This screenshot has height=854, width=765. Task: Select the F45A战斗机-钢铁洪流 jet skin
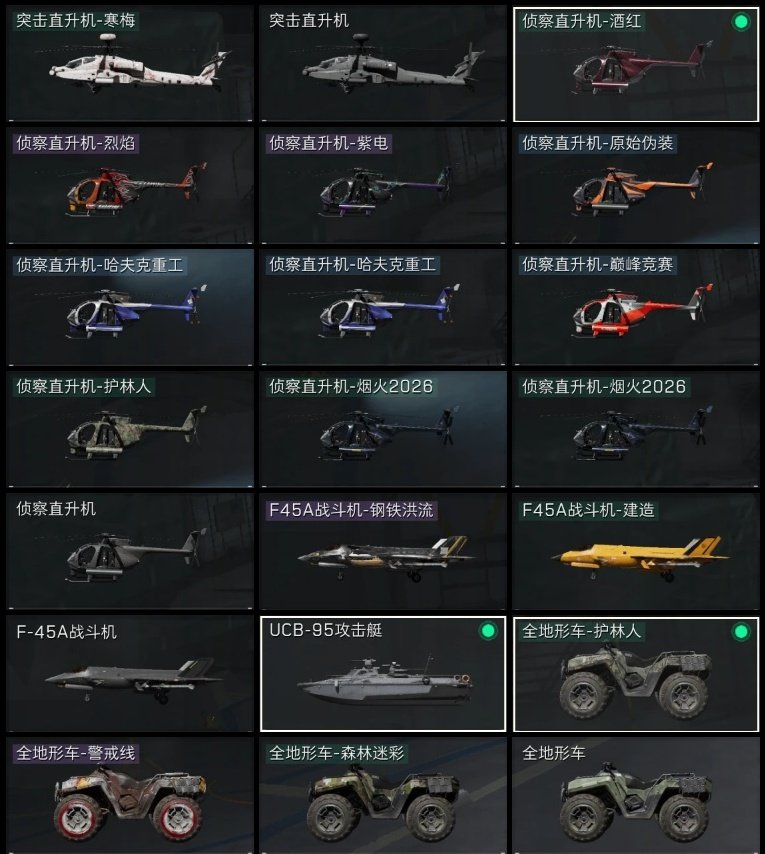click(x=383, y=552)
